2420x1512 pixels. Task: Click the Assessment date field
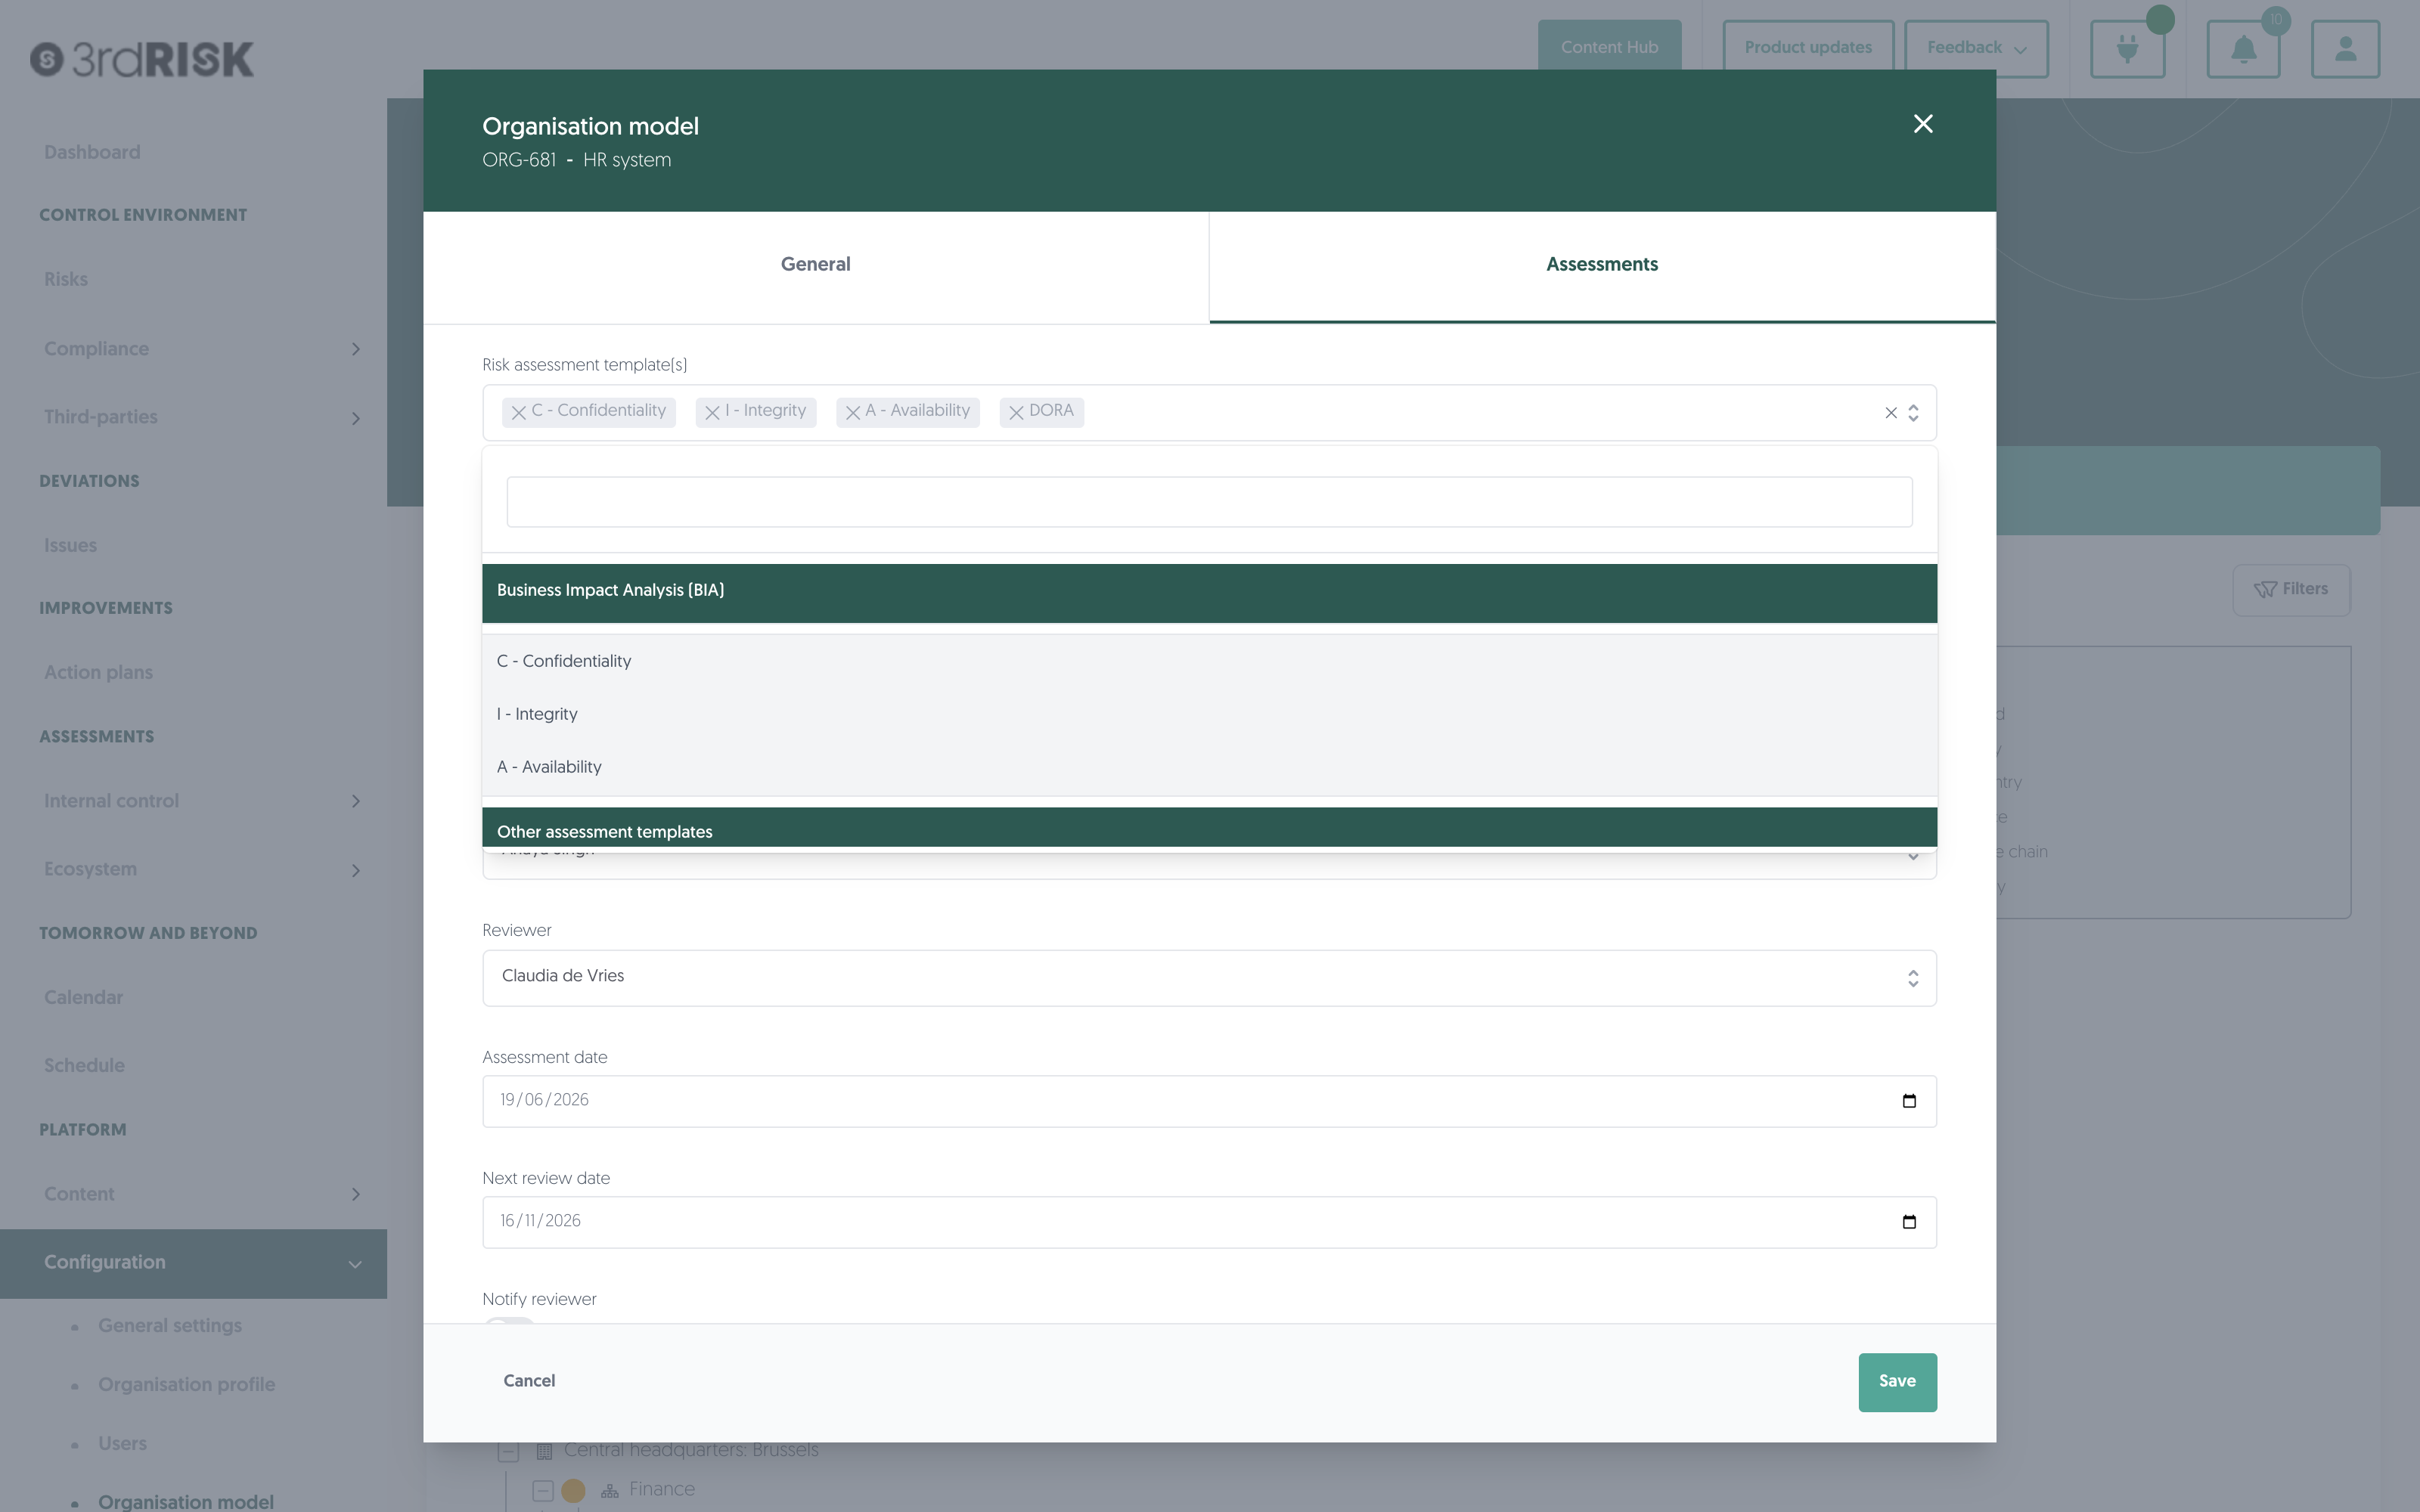pos(1209,1101)
